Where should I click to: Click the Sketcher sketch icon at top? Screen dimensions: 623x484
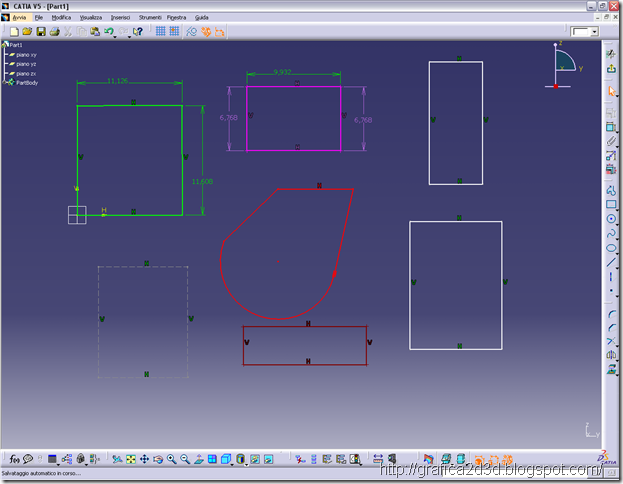tap(611, 54)
